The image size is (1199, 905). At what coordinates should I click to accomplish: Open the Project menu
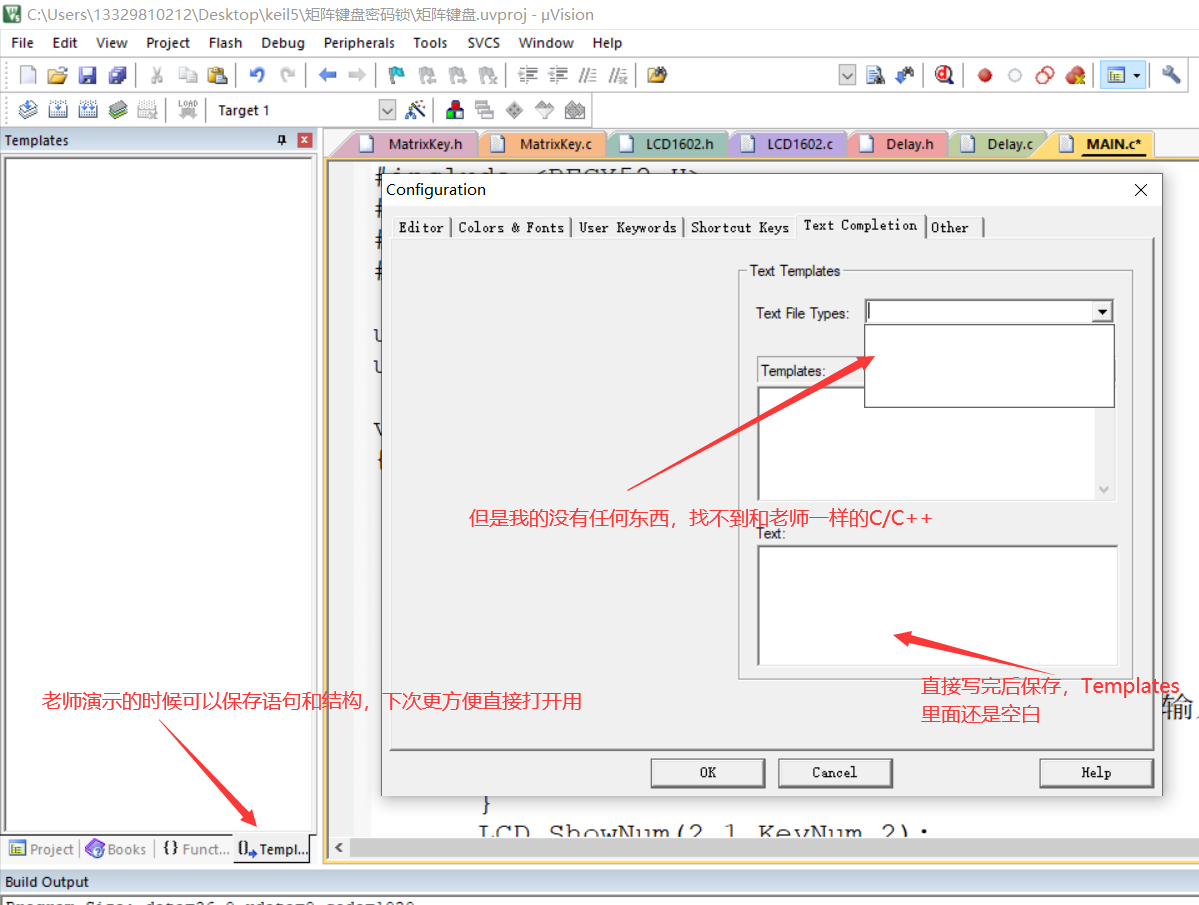(x=167, y=43)
